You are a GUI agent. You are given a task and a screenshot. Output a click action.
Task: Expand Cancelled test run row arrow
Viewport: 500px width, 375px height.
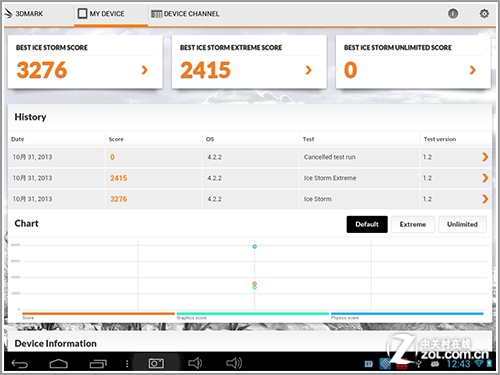point(485,157)
